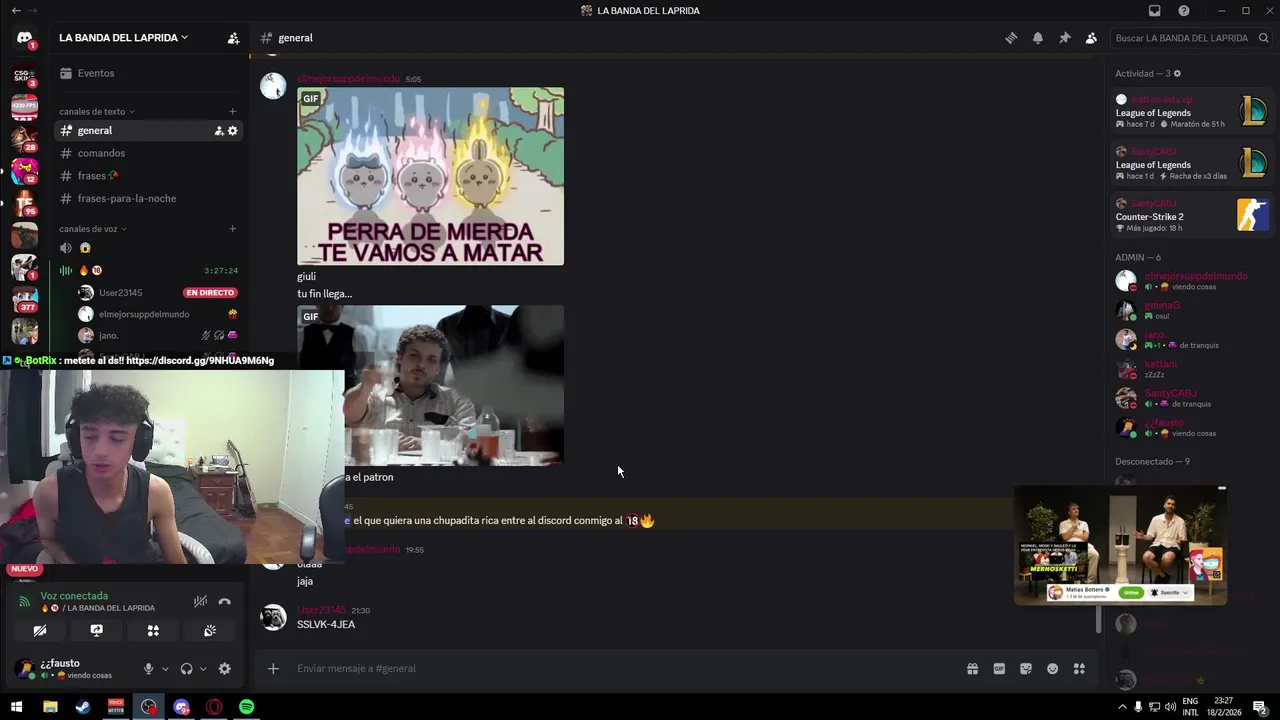The width and height of the screenshot is (1280, 720).
Task: Open File Explorer from the taskbar
Action: 50,707
